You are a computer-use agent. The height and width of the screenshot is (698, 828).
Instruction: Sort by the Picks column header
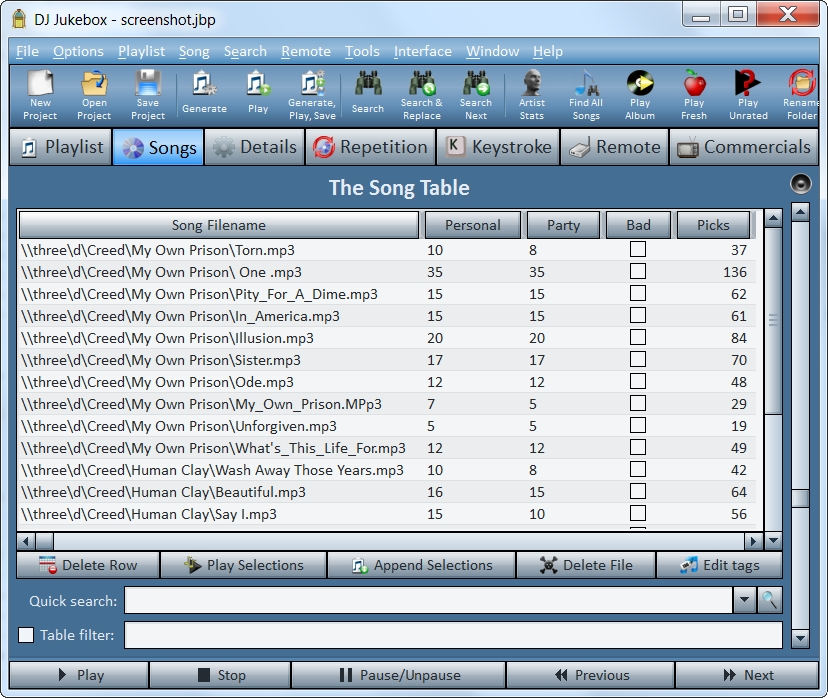(x=713, y=225)
